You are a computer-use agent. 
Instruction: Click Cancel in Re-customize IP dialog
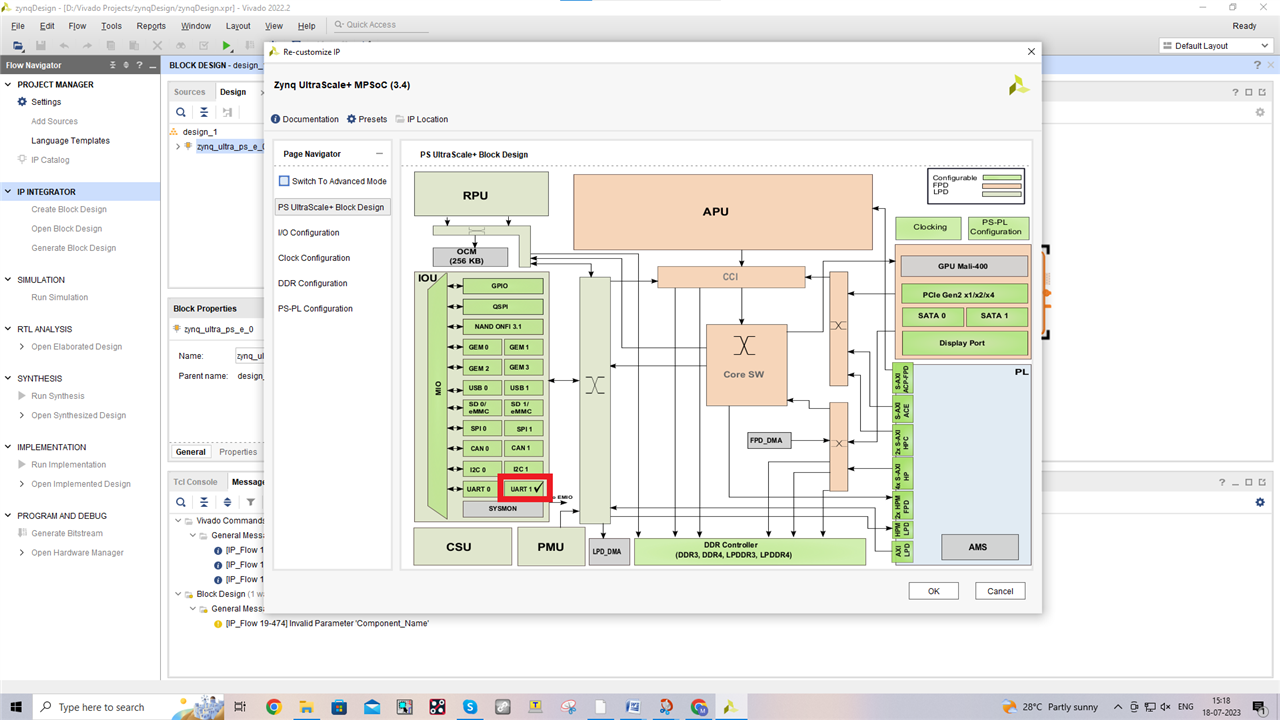point(1000,591)
